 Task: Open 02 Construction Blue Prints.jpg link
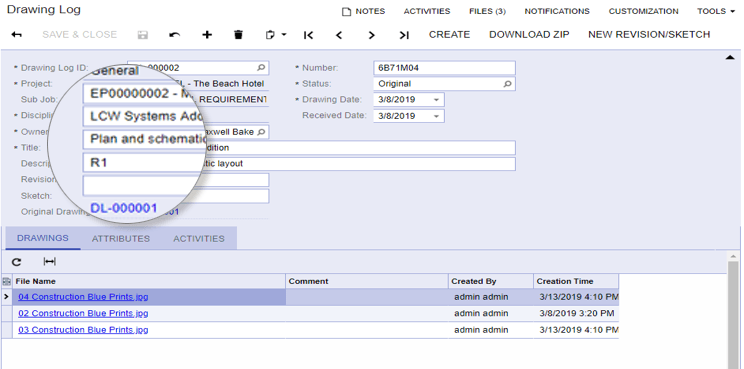coord(83,314)
